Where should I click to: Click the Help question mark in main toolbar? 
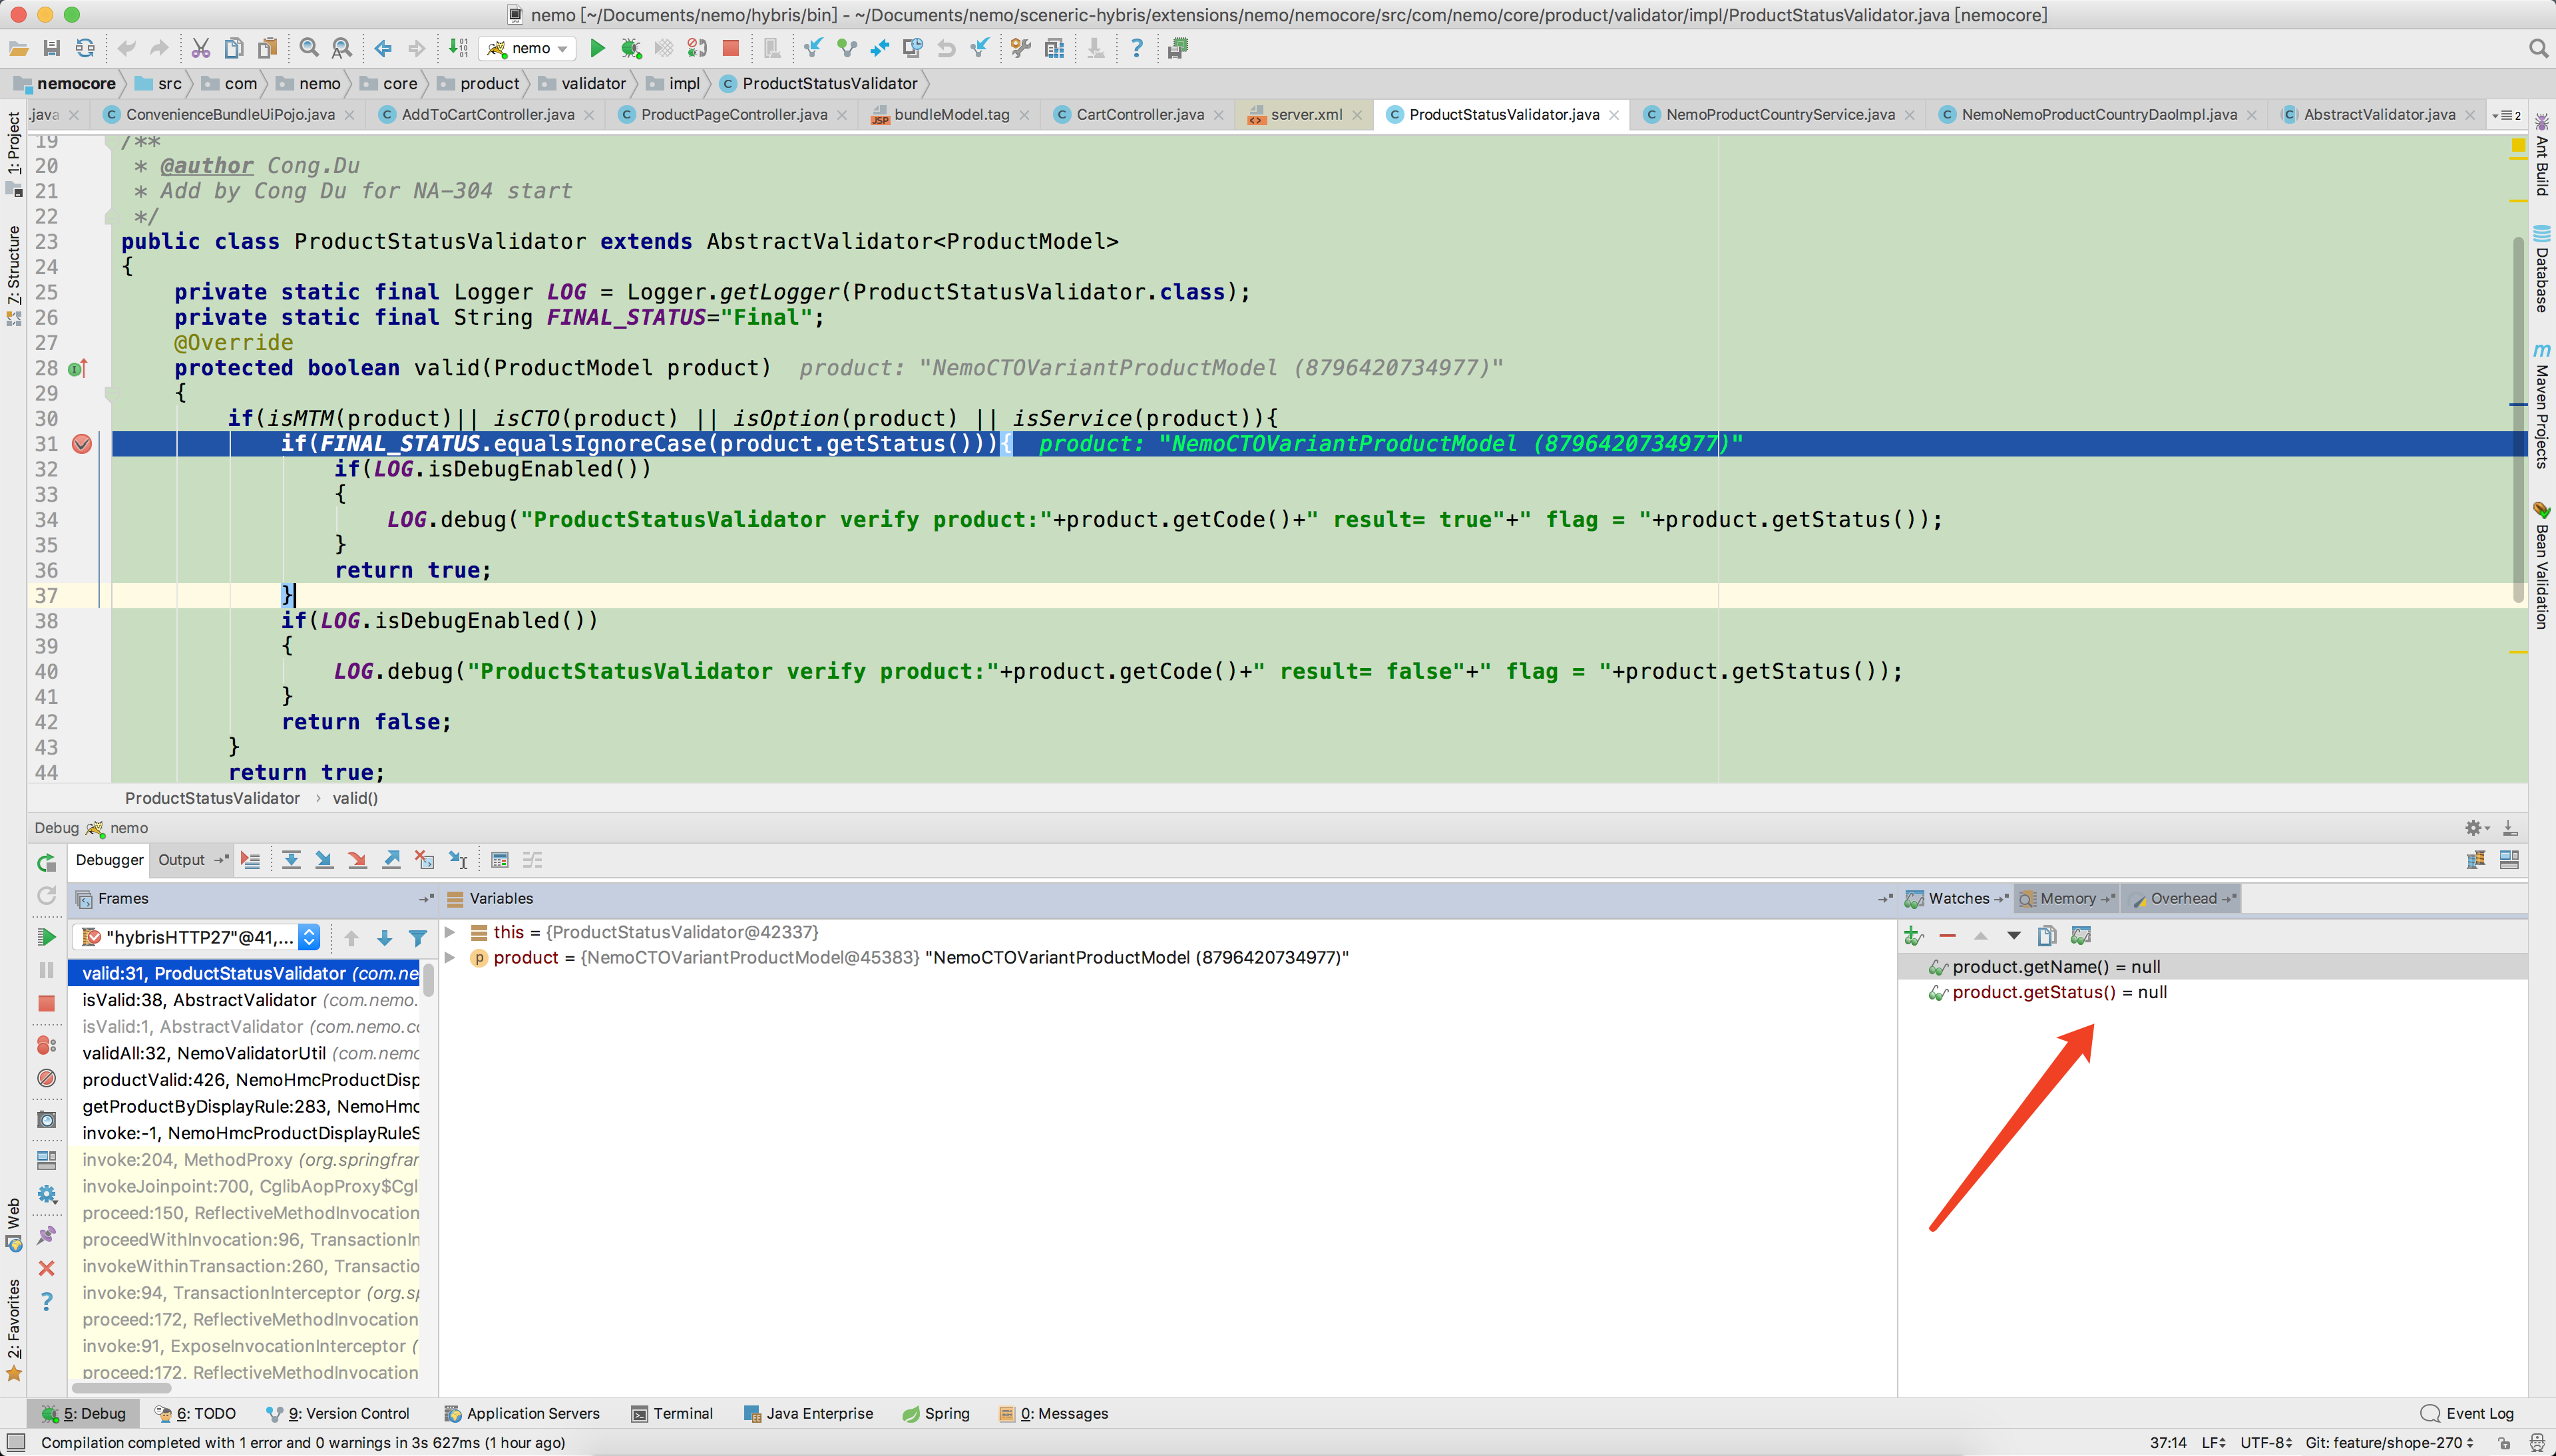1136,48
